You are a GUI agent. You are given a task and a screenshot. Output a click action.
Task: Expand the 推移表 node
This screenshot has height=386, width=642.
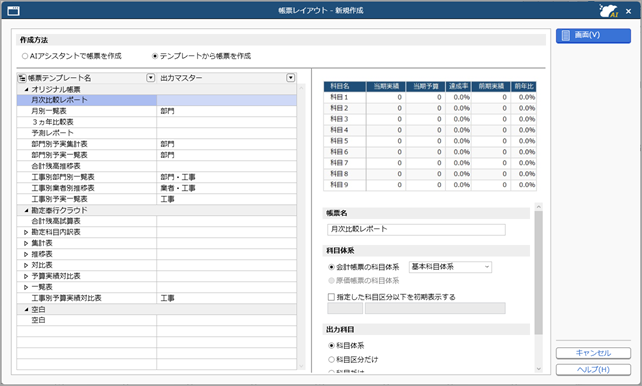tap(26, 254)
